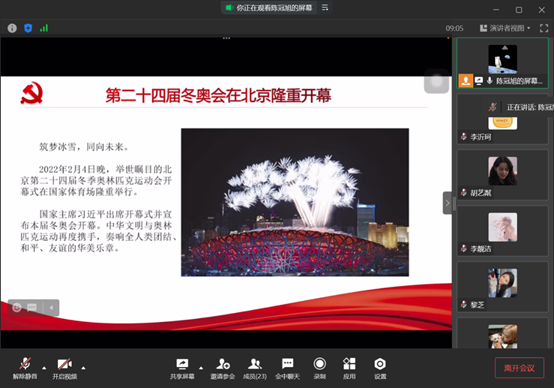Open the 应用 apps panel
554x388 pixels.
349,369
